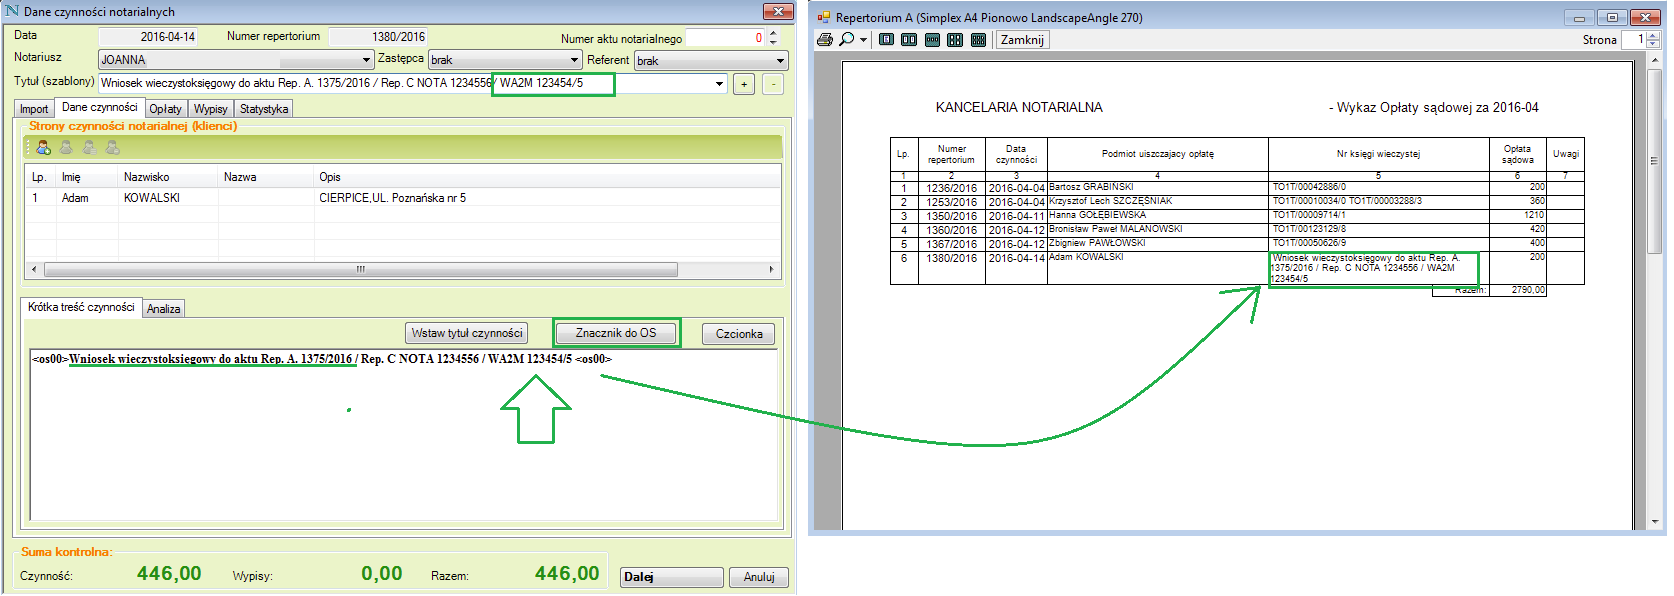Click the clients table scroll-right arrow
The width and height of the screenshot is (1674, 596).
tap(771, 270)
